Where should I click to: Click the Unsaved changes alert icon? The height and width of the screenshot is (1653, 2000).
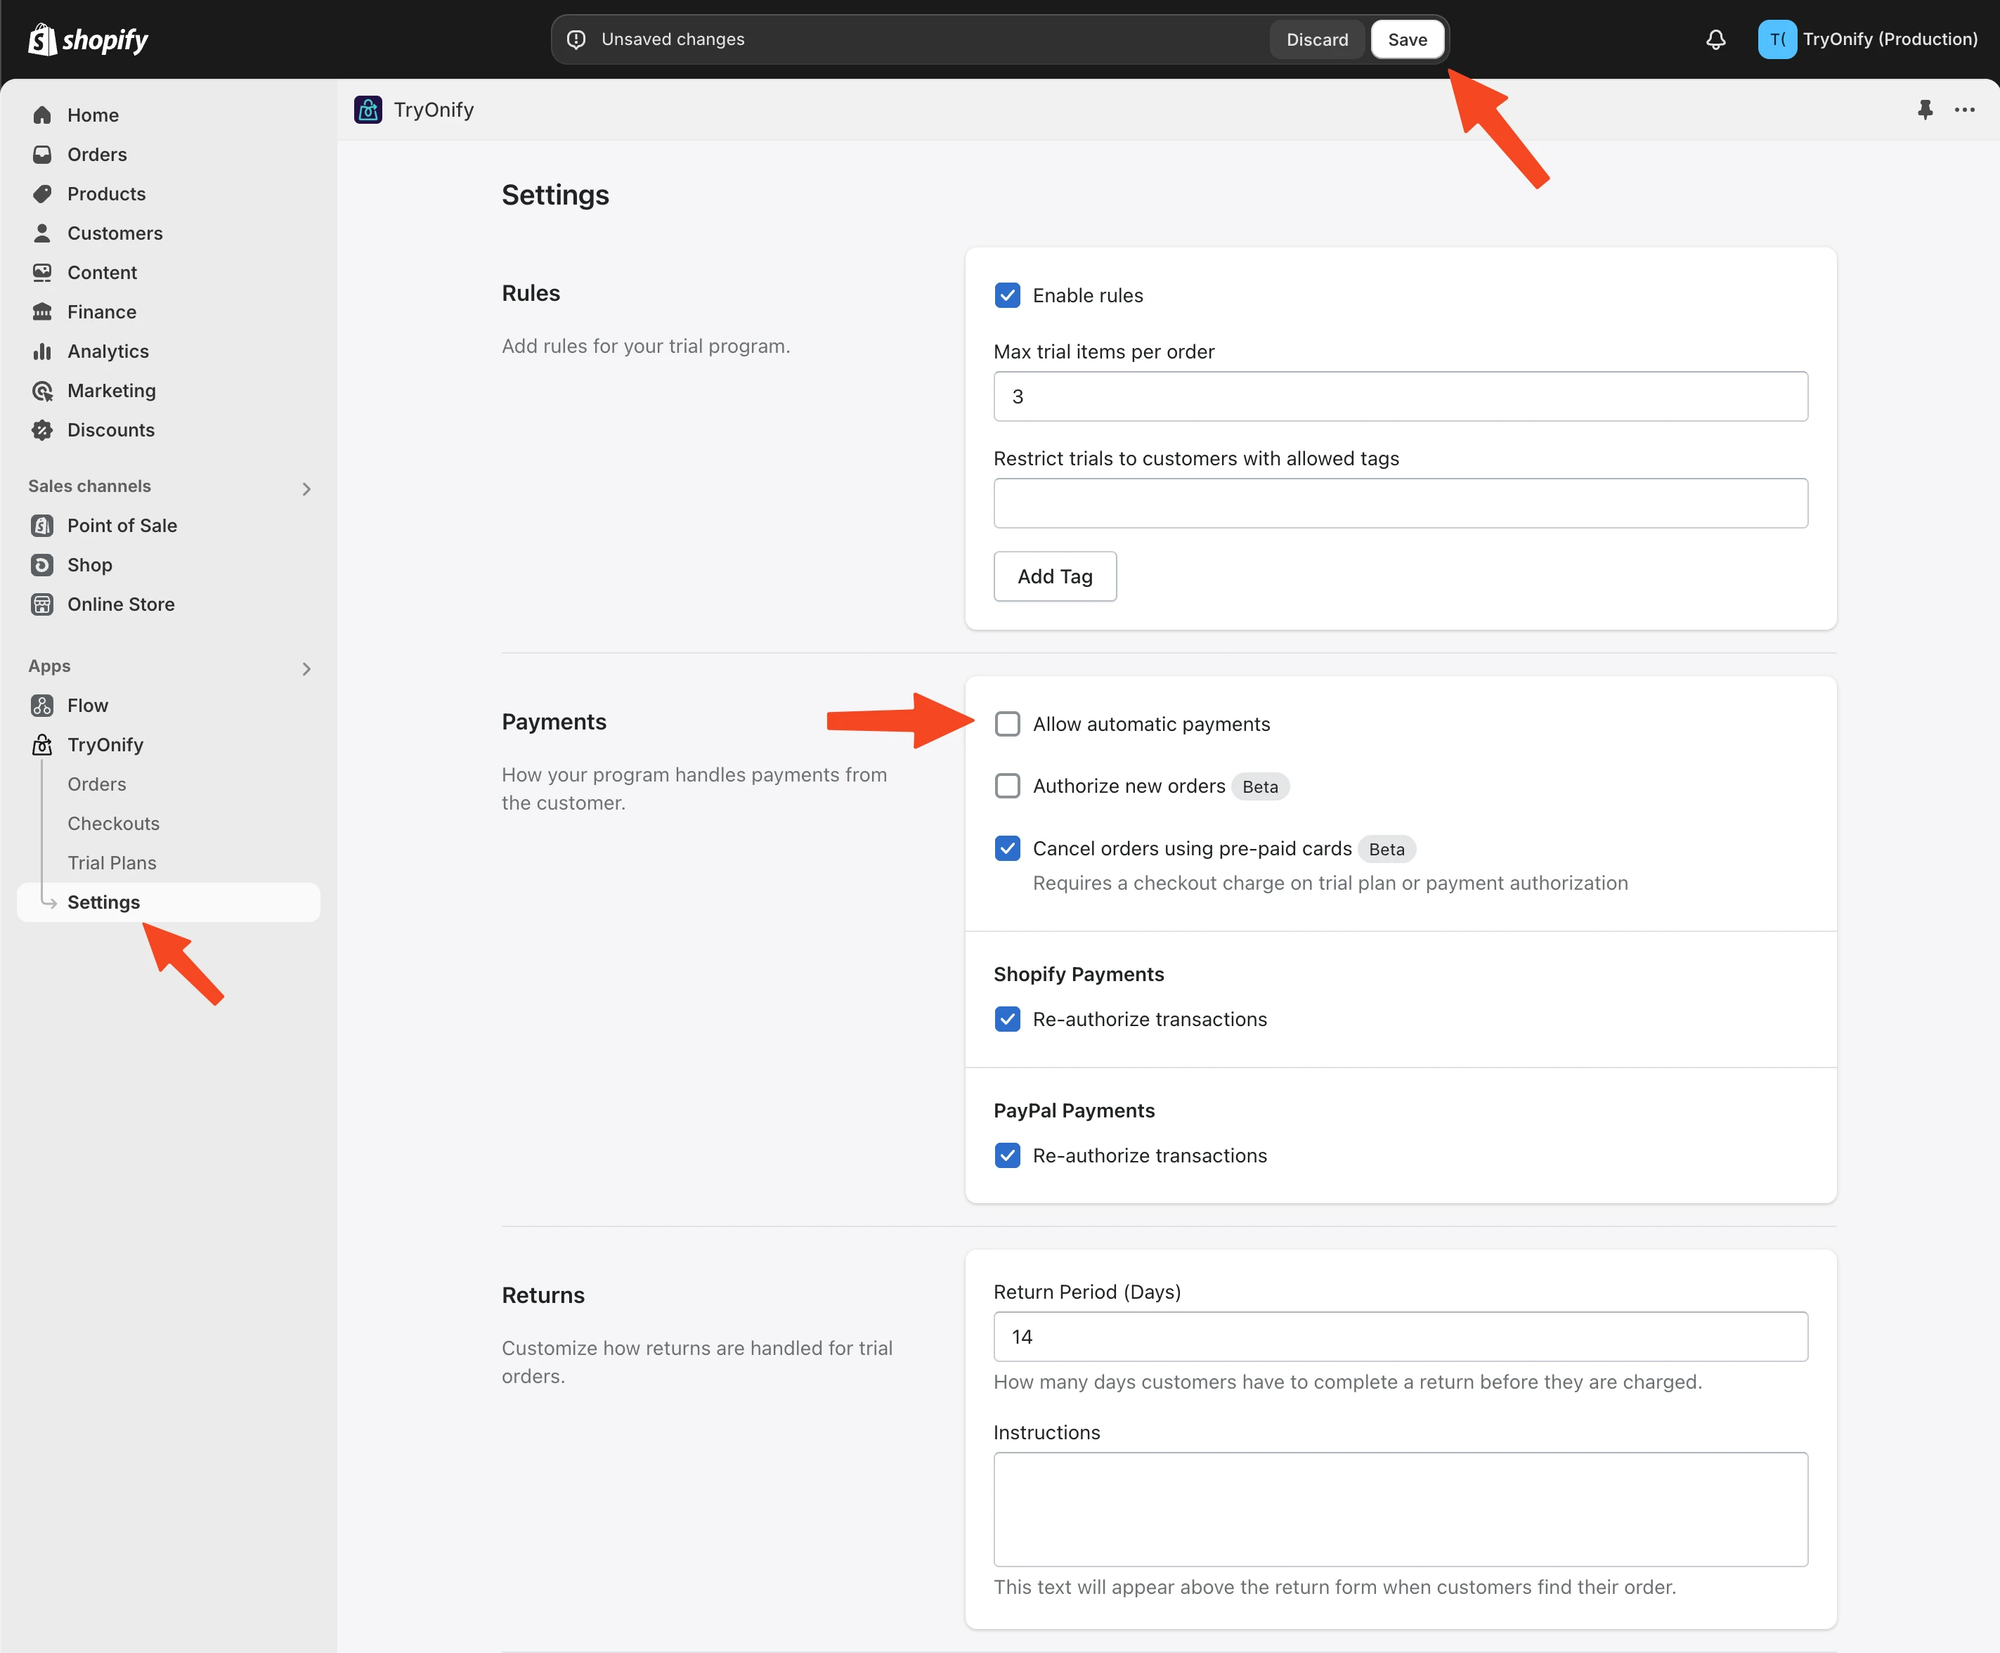(x=577, y=40)
